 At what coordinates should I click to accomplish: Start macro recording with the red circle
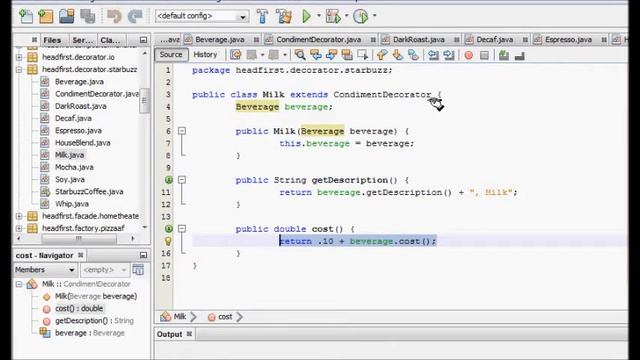469,55
